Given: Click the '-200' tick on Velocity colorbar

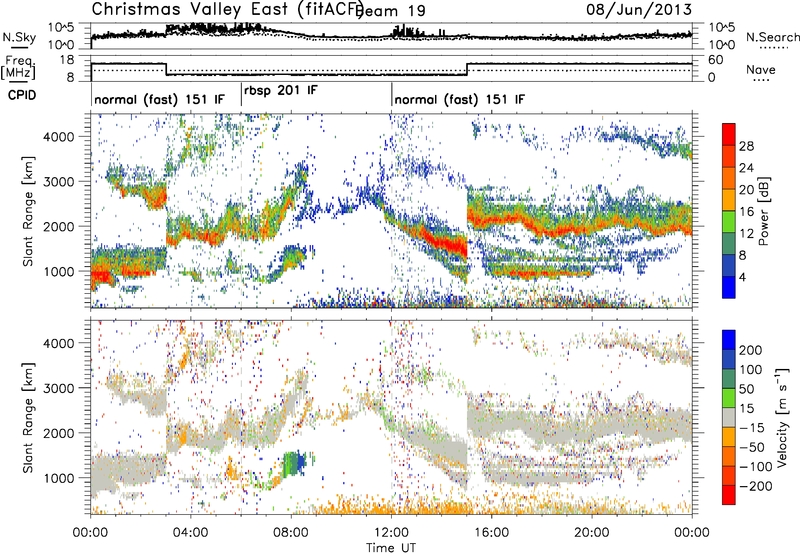Looking at the screenshot, I should tap(756, 486).
